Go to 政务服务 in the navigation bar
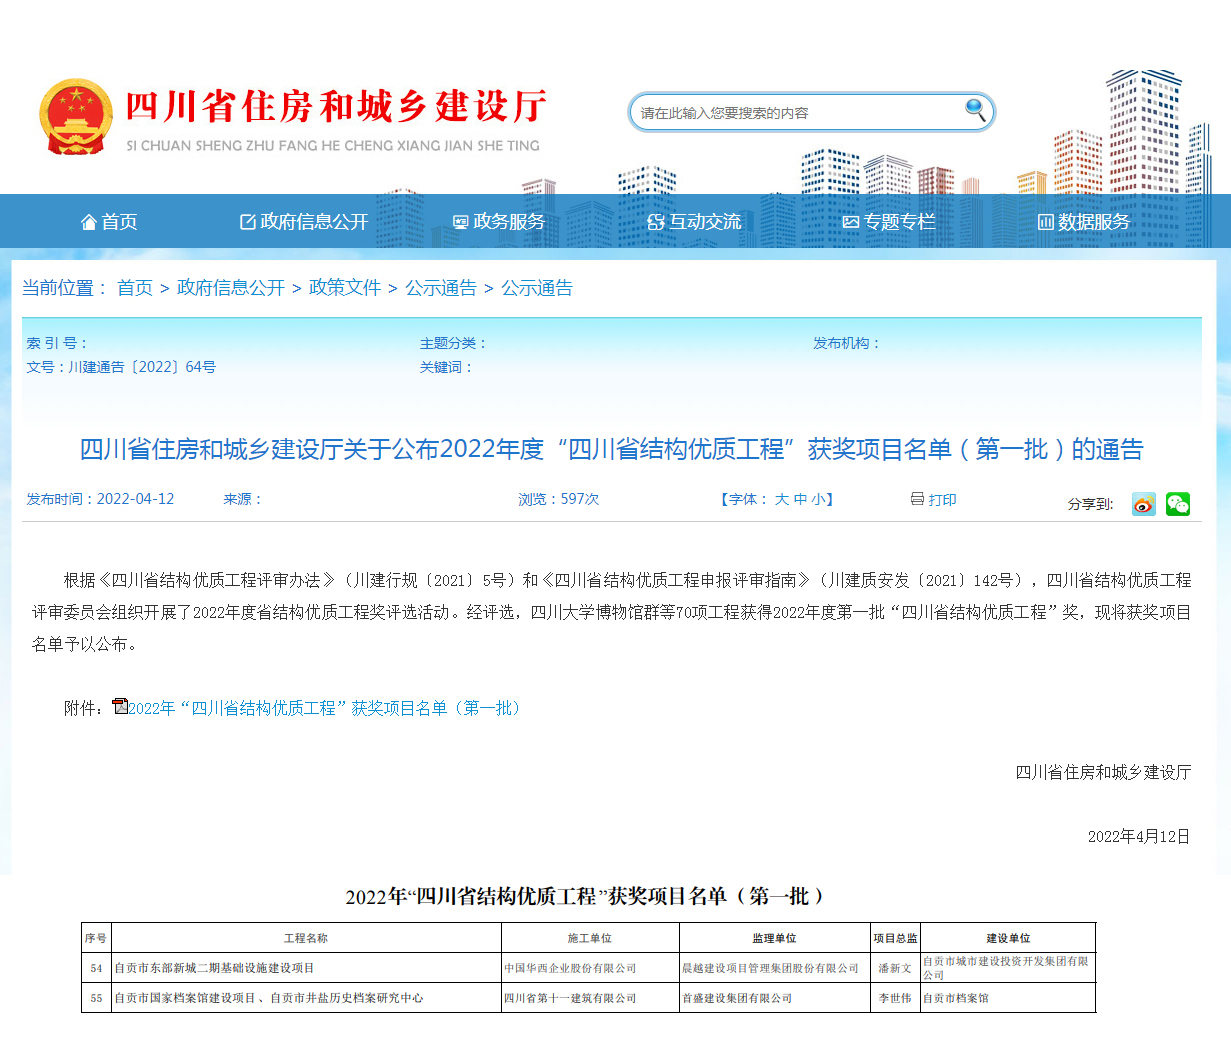This screenshot has height=1063, width=1231. click(499, 222)
